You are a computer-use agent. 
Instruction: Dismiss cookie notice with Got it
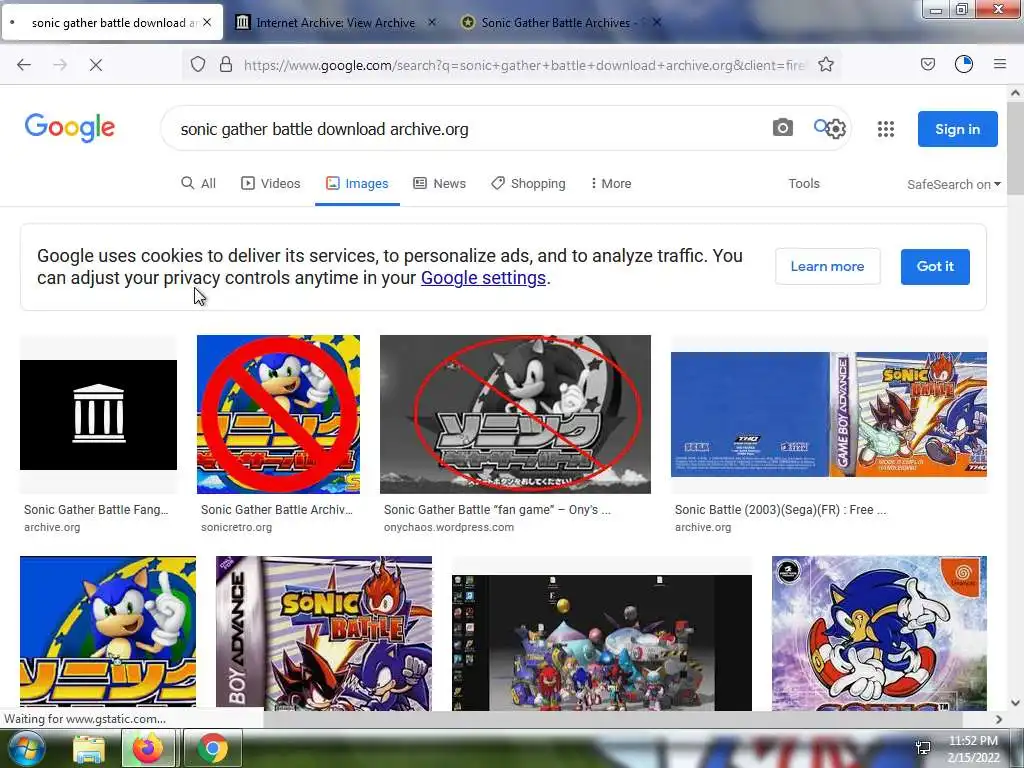(x=935, y=266)
